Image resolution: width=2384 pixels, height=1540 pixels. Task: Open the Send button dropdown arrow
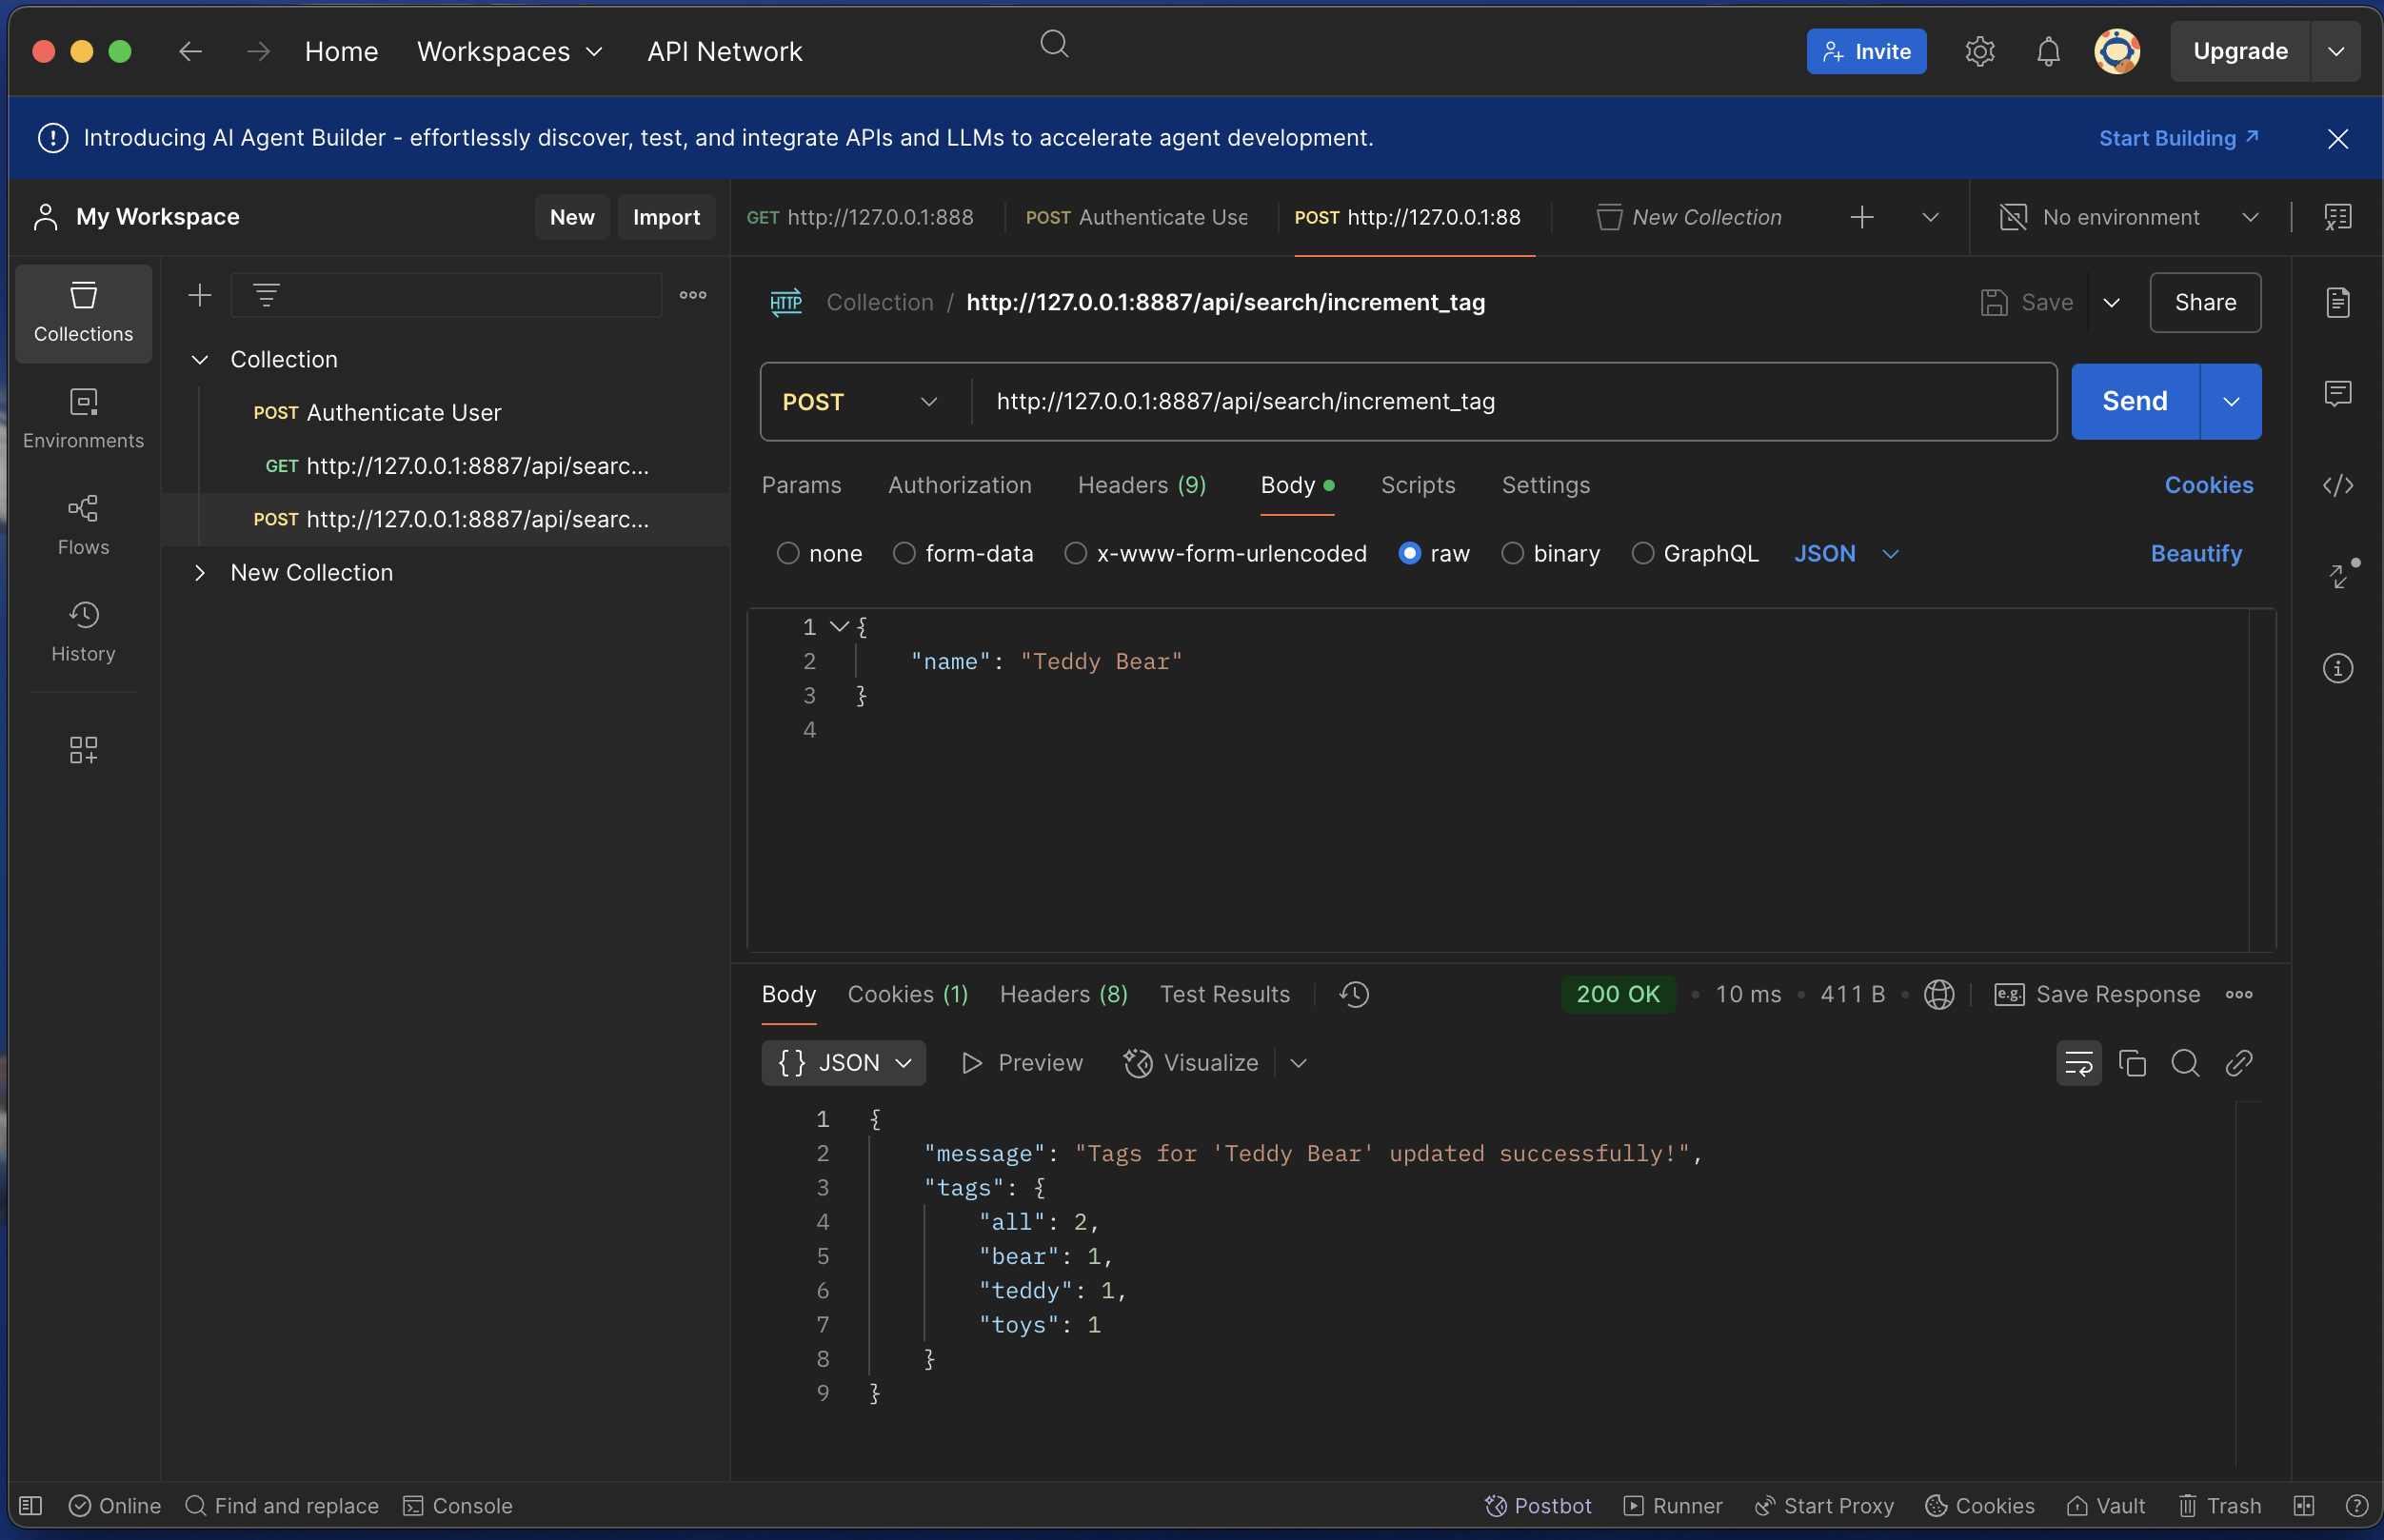tap(2231, 401)
